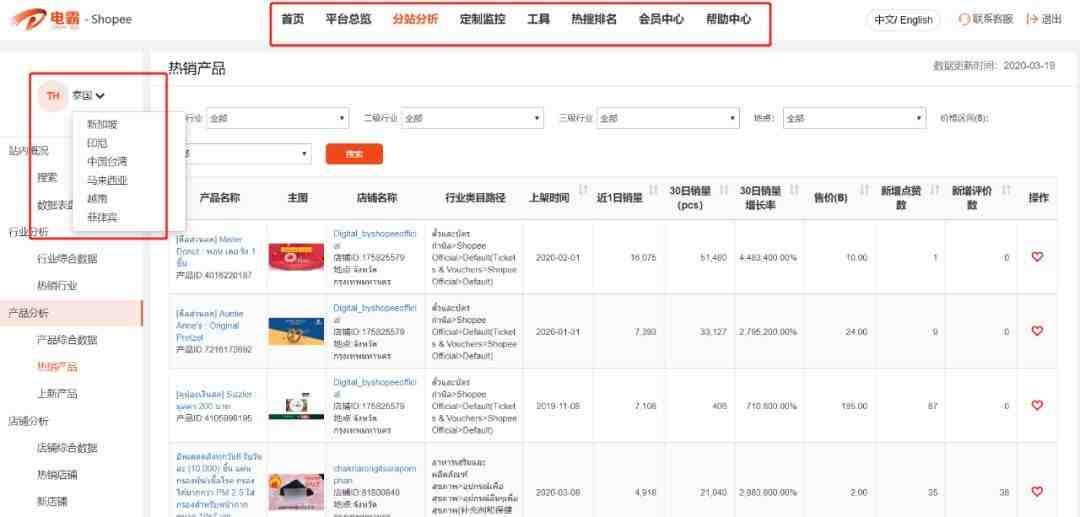1080x517 pixels.
Task: Click heart icon in Sizzler product row
Action: point(1037,405)
